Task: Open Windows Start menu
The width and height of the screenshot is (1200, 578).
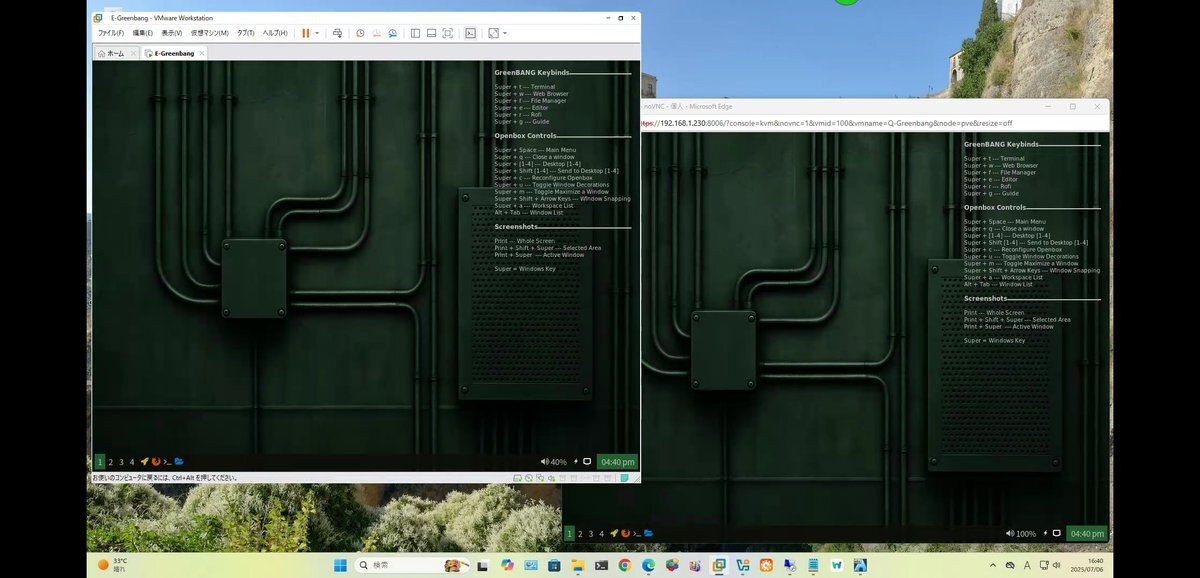Action: click(x=340, y=565)
